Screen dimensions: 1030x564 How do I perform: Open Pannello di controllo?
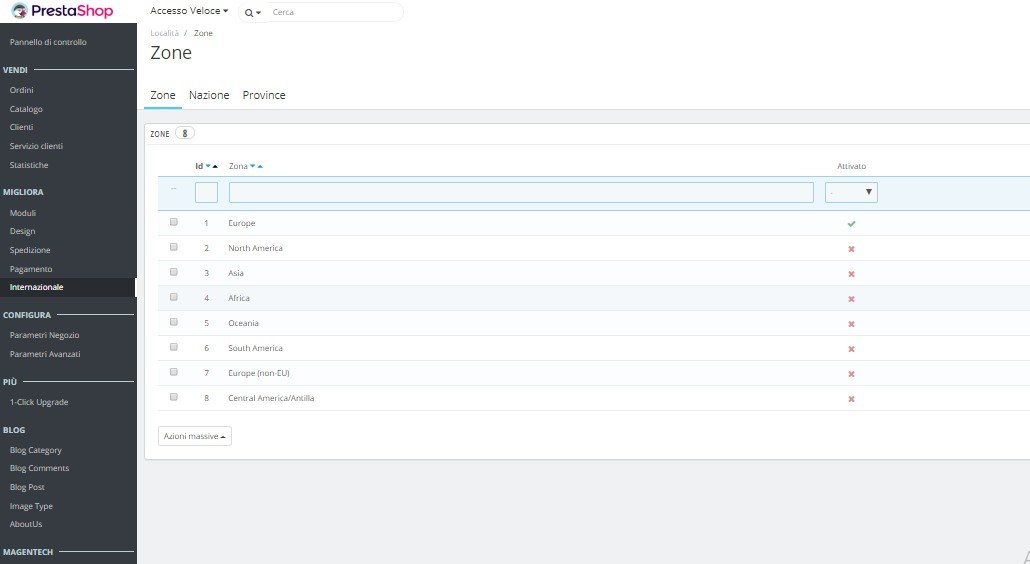point(48,42)
